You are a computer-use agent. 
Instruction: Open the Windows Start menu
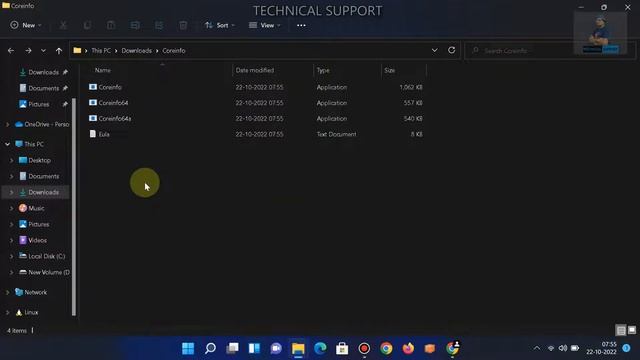(x=188, y=348)
